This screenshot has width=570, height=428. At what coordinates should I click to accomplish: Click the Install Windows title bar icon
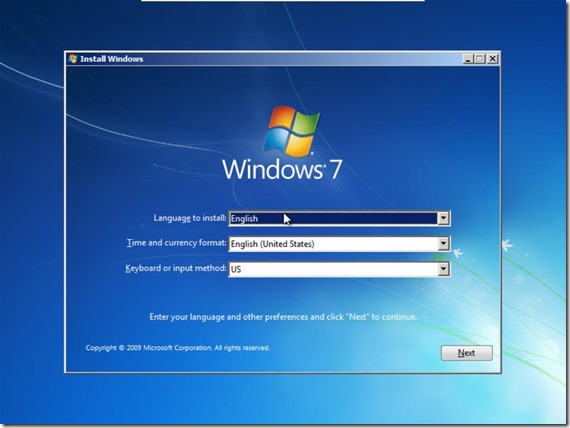pyautogui.click(x=73, y=59)
